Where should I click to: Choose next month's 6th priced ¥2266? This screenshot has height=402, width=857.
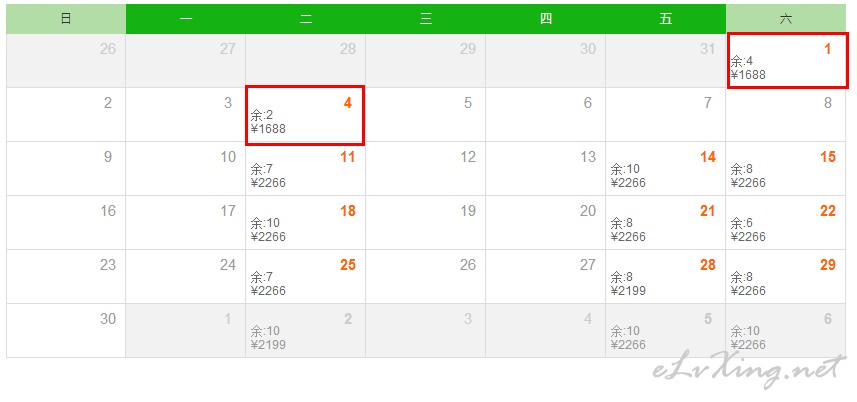pos(786,331)
